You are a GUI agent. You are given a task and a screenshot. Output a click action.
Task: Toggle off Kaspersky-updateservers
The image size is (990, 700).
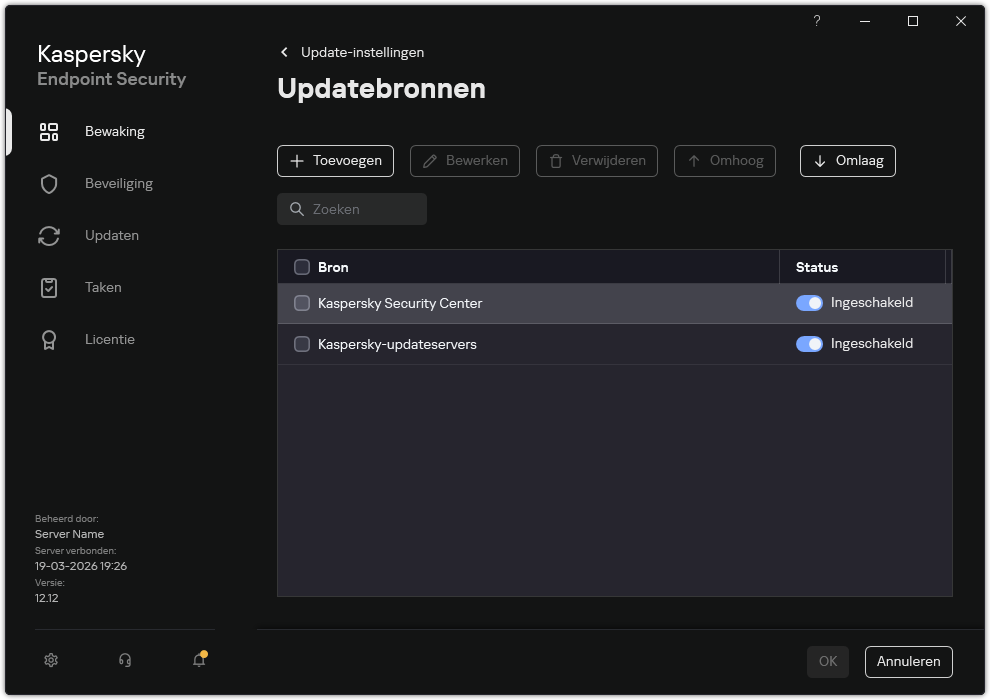pos(809,343)
